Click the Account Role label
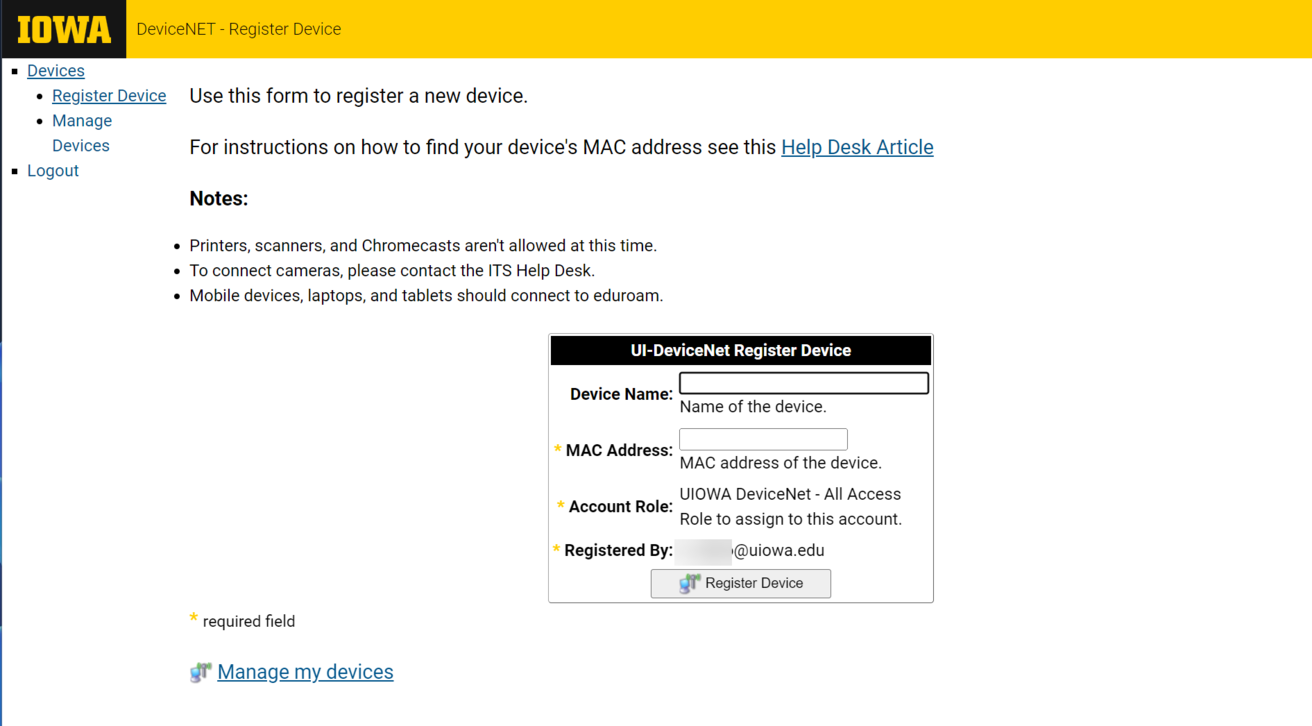The height and width of the screenshot is (726, 1312). 620,506
